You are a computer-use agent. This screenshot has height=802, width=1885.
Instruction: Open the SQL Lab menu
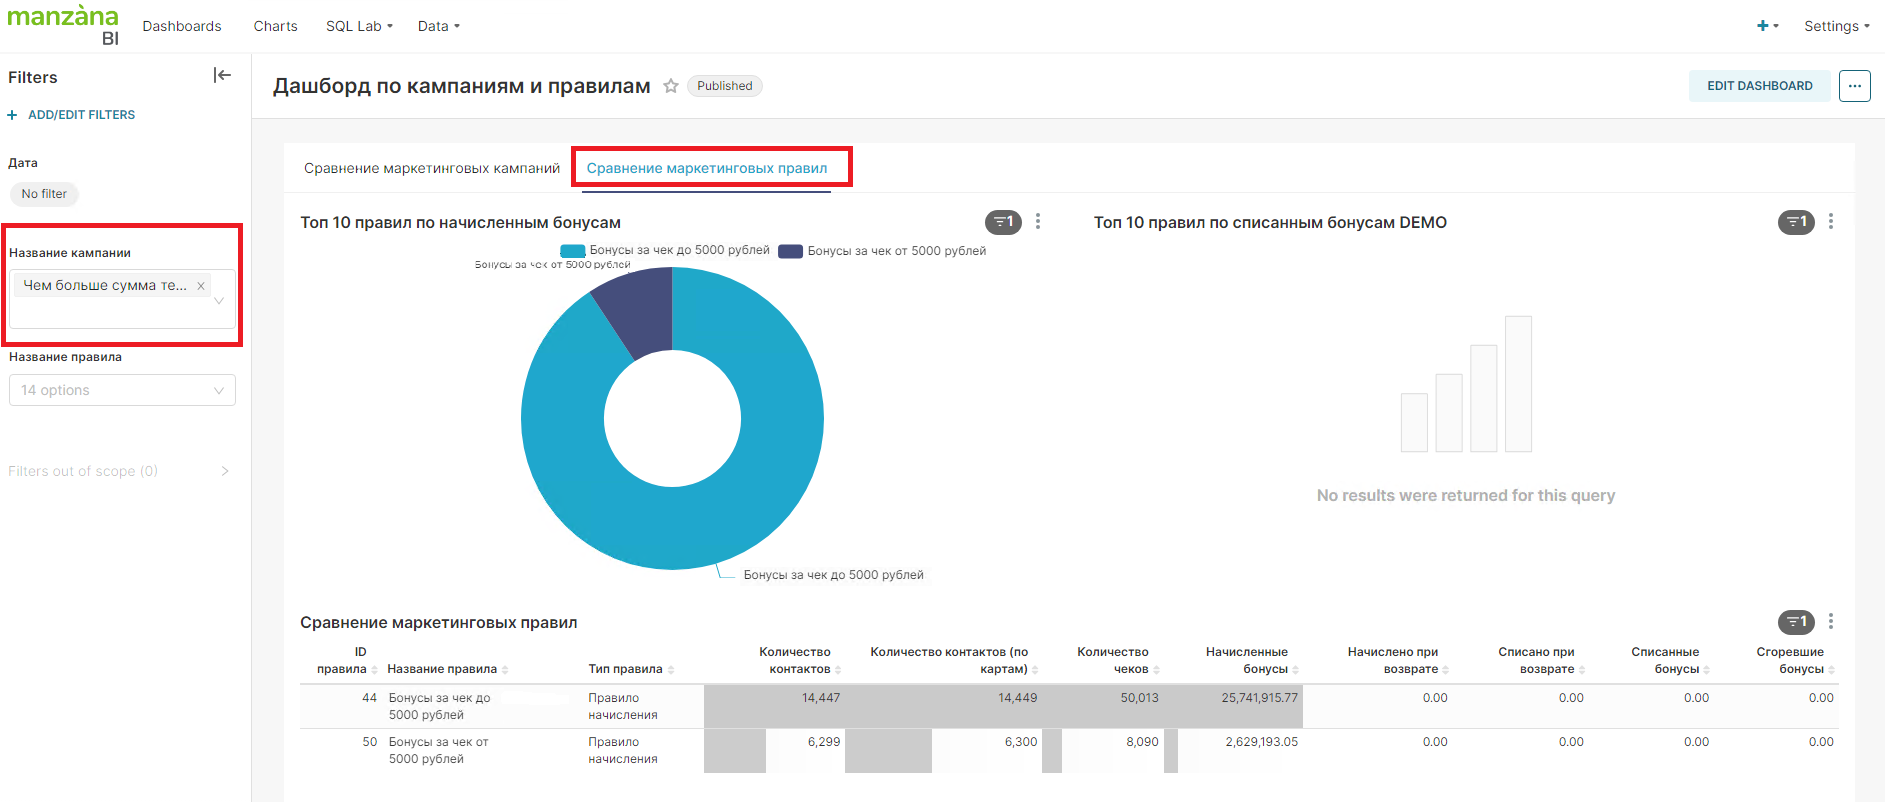[x=359, y=26]
